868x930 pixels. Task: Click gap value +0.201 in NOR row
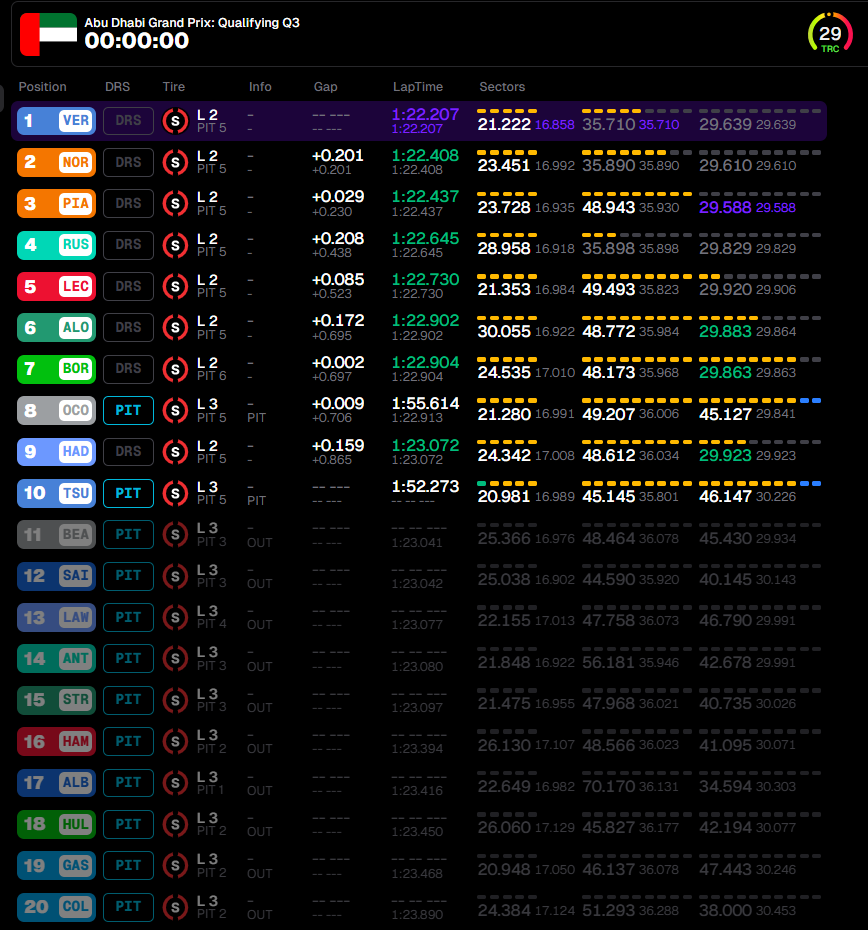pyautogui.click(x=338, y=155)
